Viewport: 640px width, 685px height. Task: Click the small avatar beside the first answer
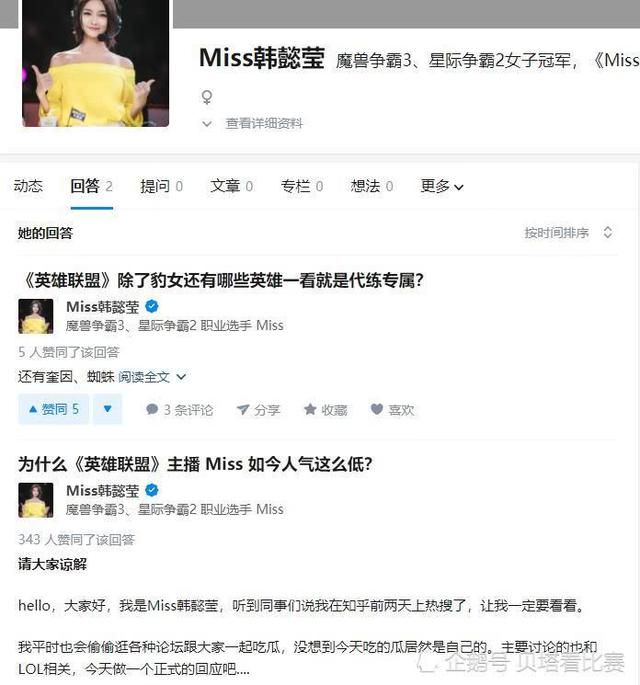point(36,316)
